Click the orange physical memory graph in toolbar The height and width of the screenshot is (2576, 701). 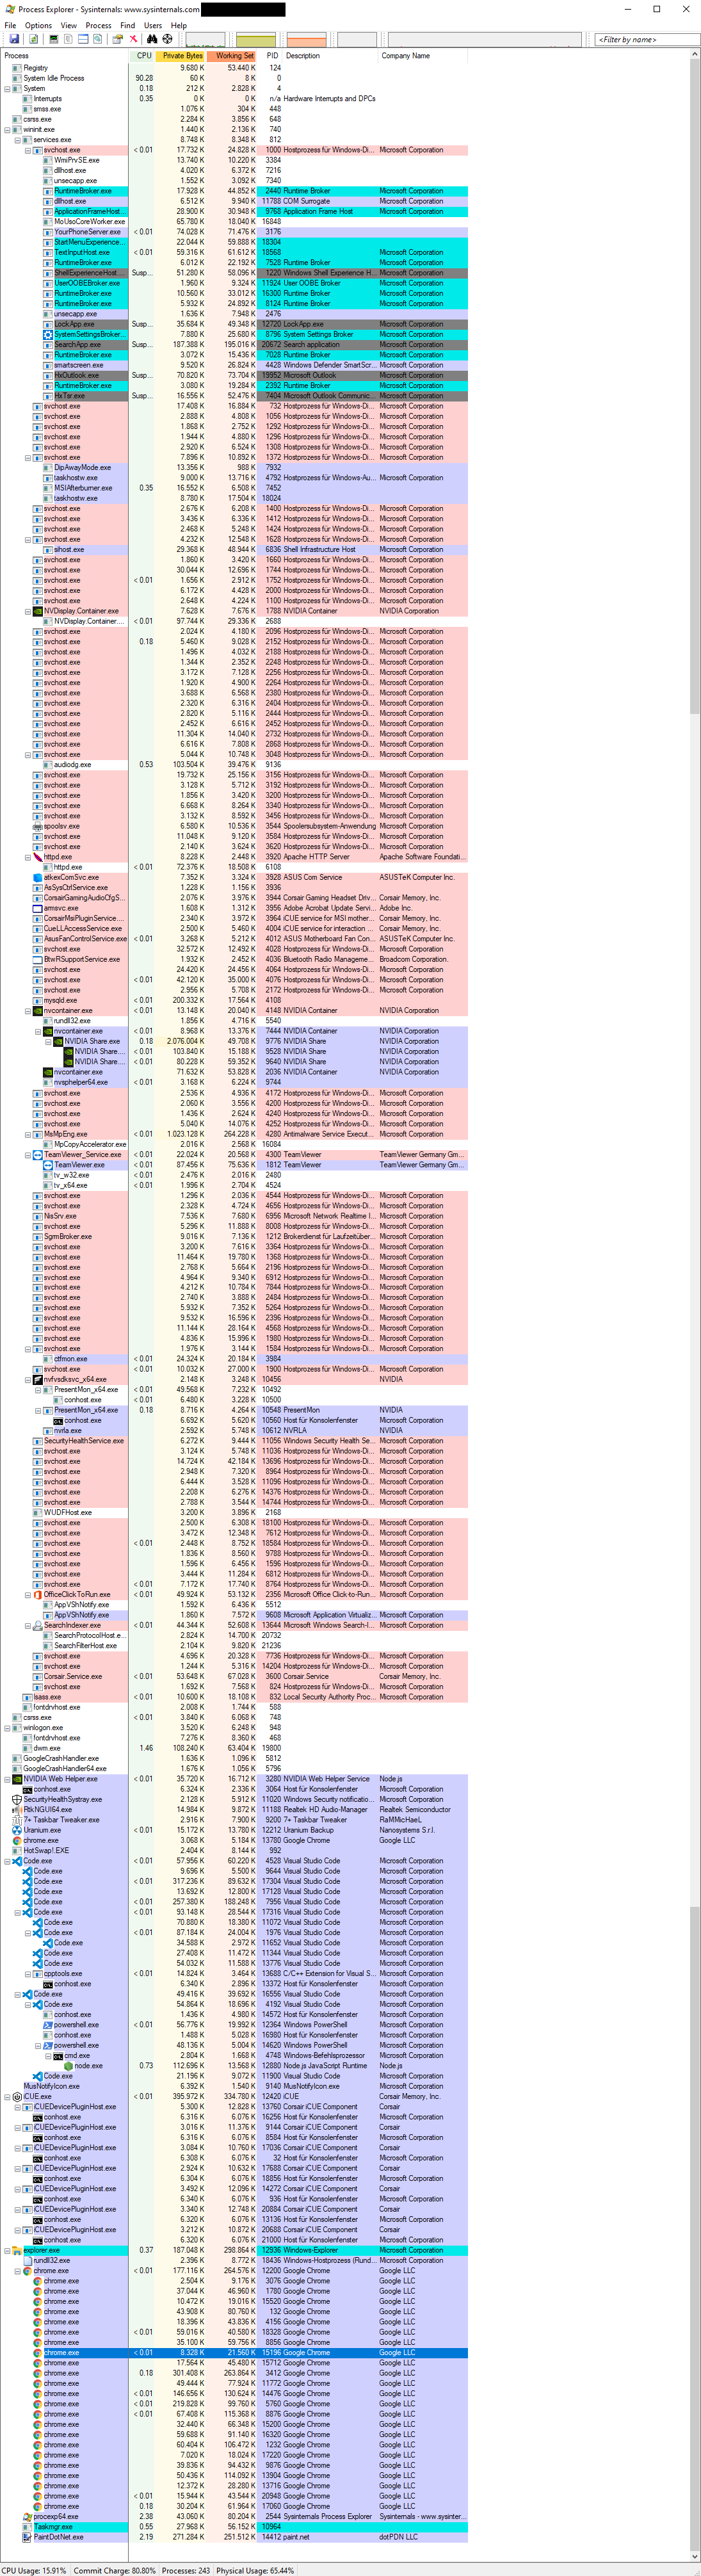[x=307, y=39]
